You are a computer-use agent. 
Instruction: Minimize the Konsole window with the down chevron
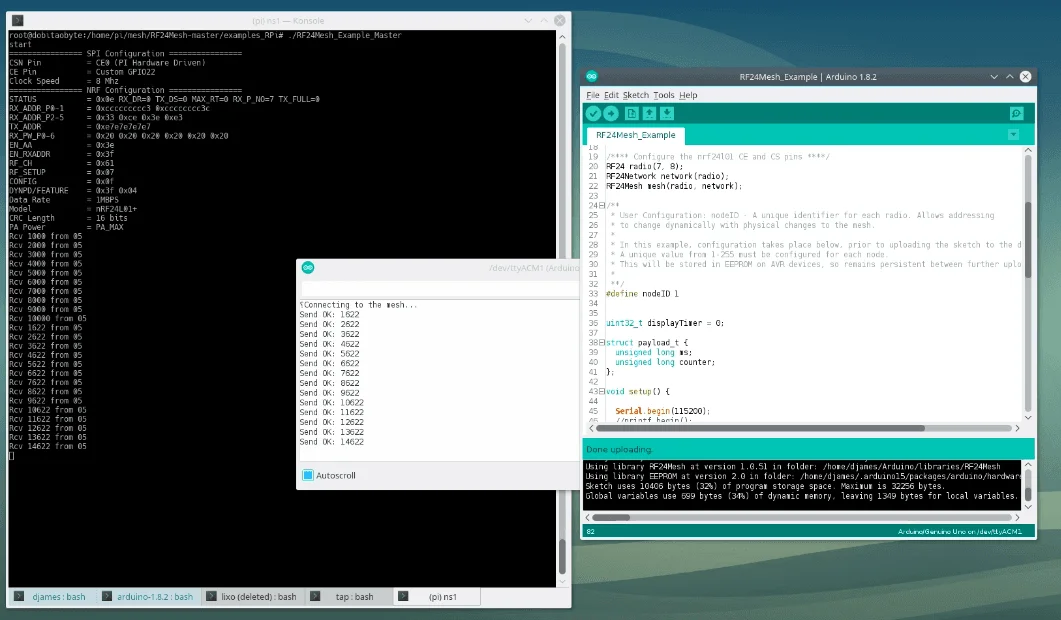(528, 21)
